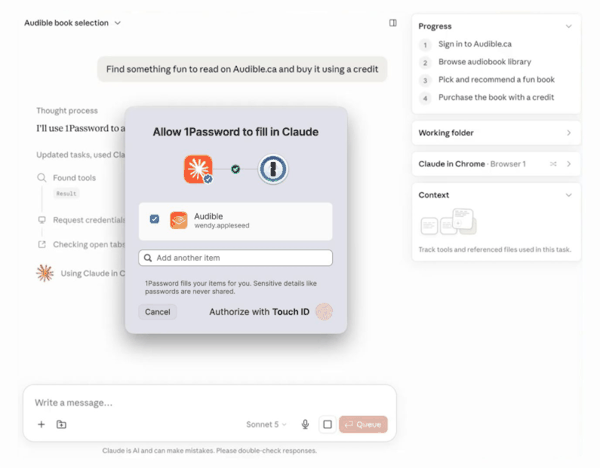
Task: Select the Purchase the book with a credit step
Action: [496, 97]
